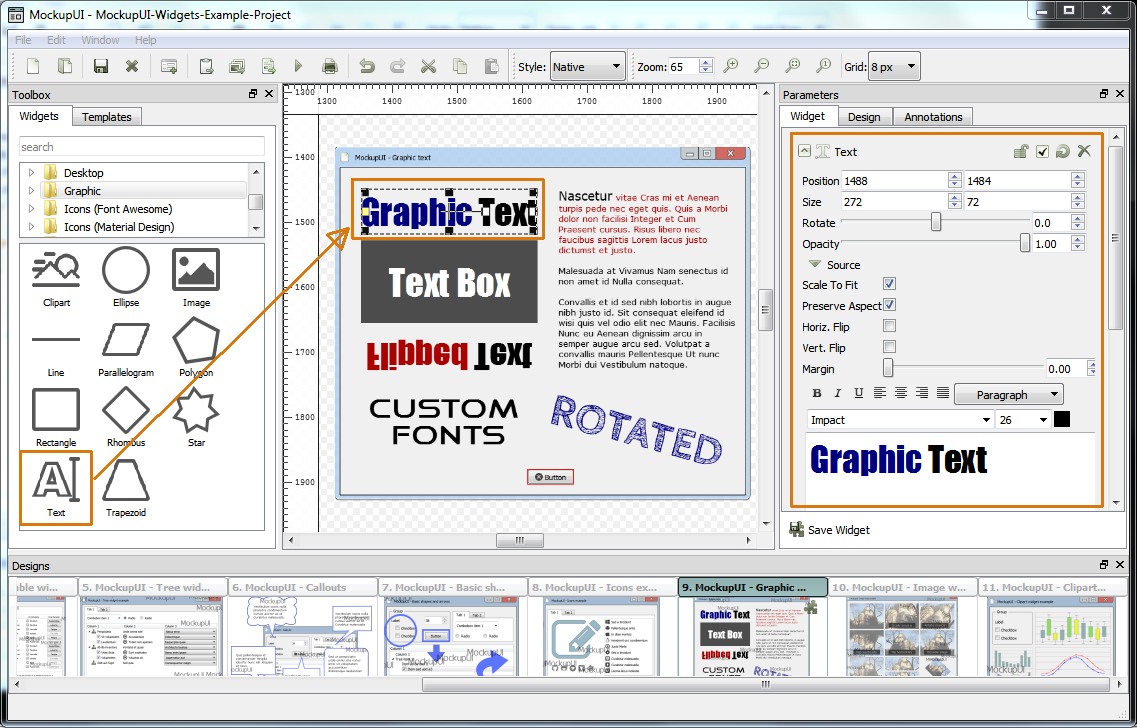Select the Rhombus widget
This screenshot has height=728, width=1137.
(126, 418)
